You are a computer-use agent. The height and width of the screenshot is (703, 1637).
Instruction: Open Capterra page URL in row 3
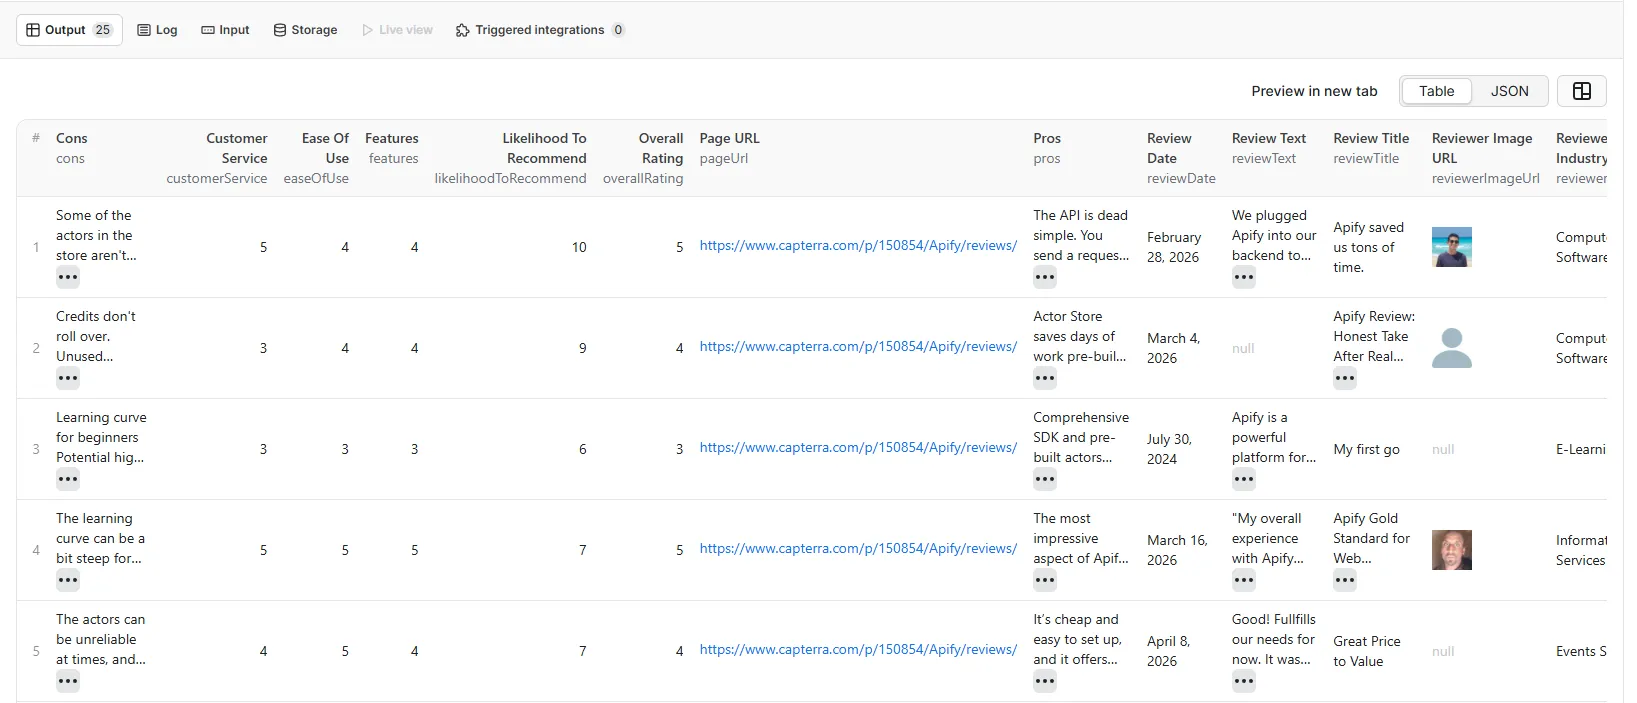click(x=858, y=448)
